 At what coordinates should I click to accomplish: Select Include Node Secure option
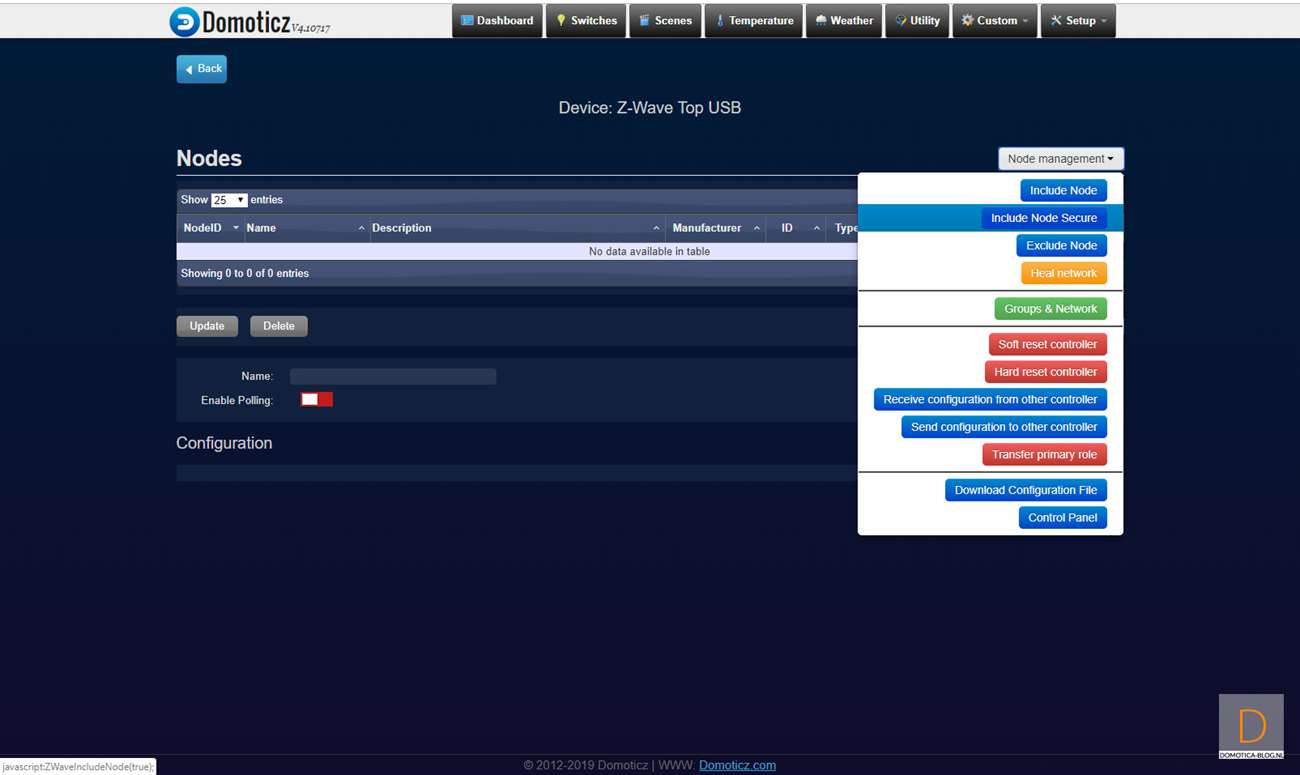pos(1043,218)
